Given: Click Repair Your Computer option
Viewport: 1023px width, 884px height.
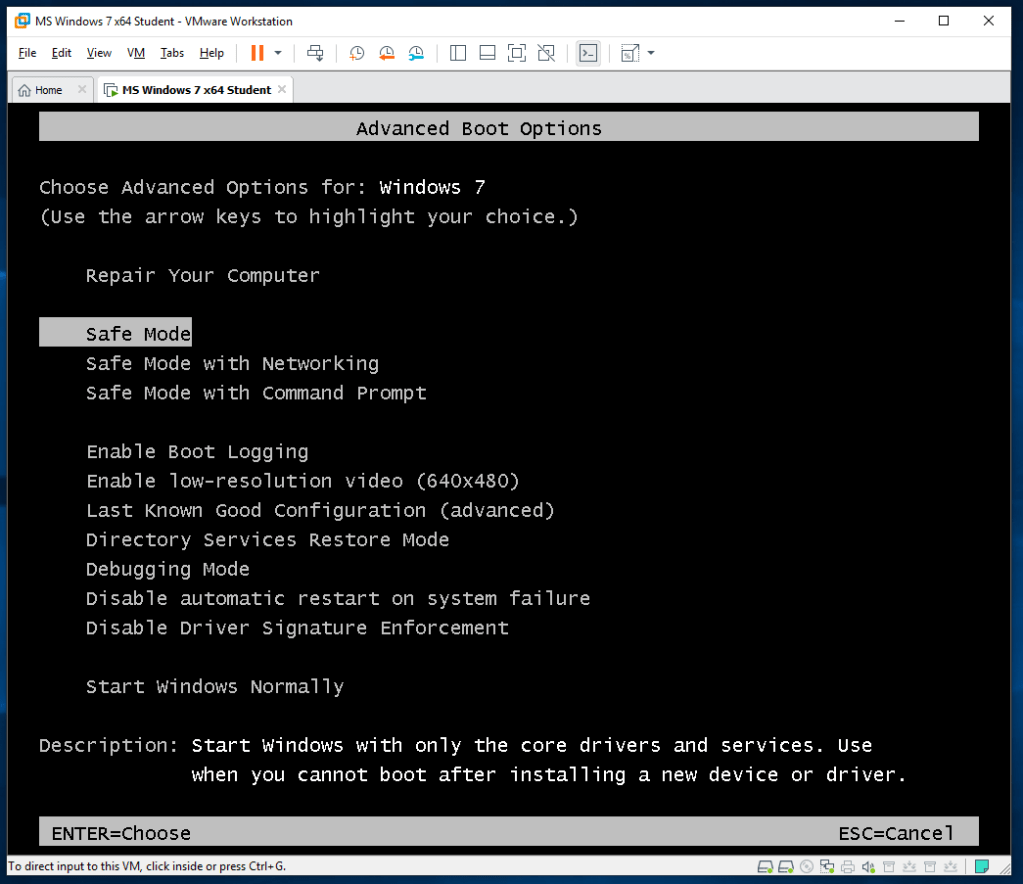Looking at the screenshot, I should click(x=203, y=275).
